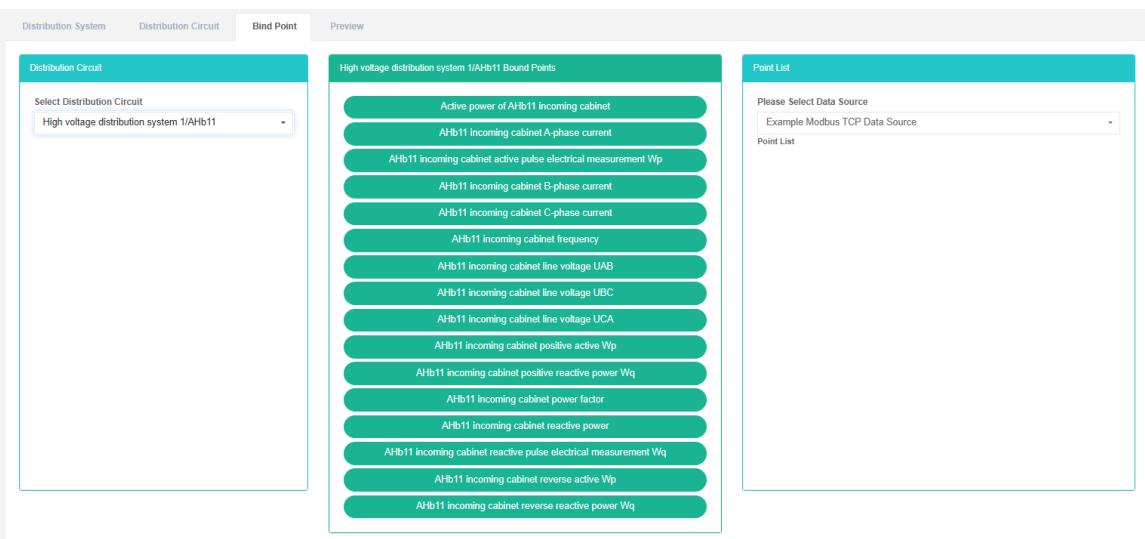Click AHb11 incoming cabinet frequency point
This screenshot has height=539, width=1145.
tap(525, 240)
